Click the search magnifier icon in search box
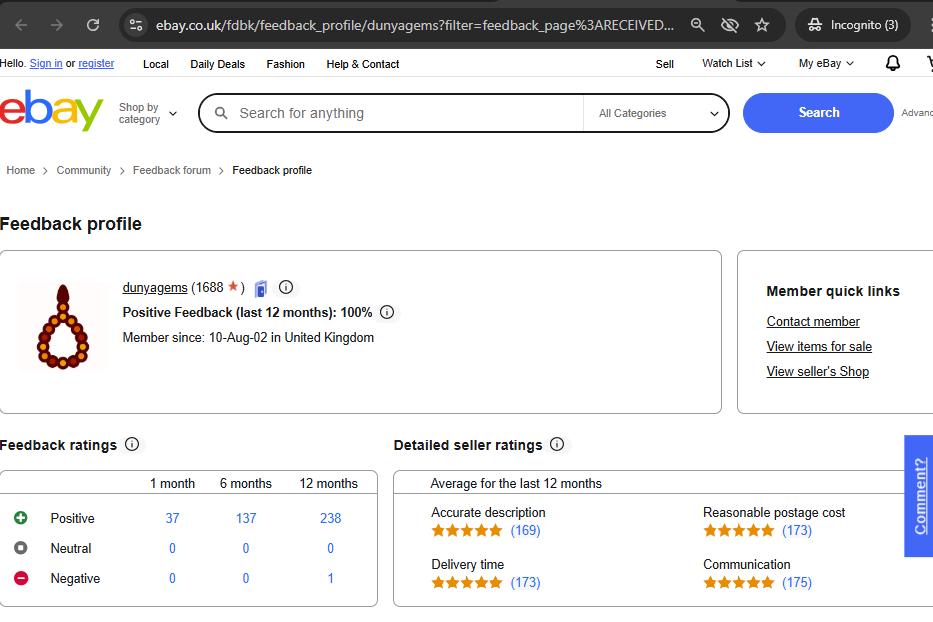The width and height of the screenshot is (933, 622). (221, 112)
